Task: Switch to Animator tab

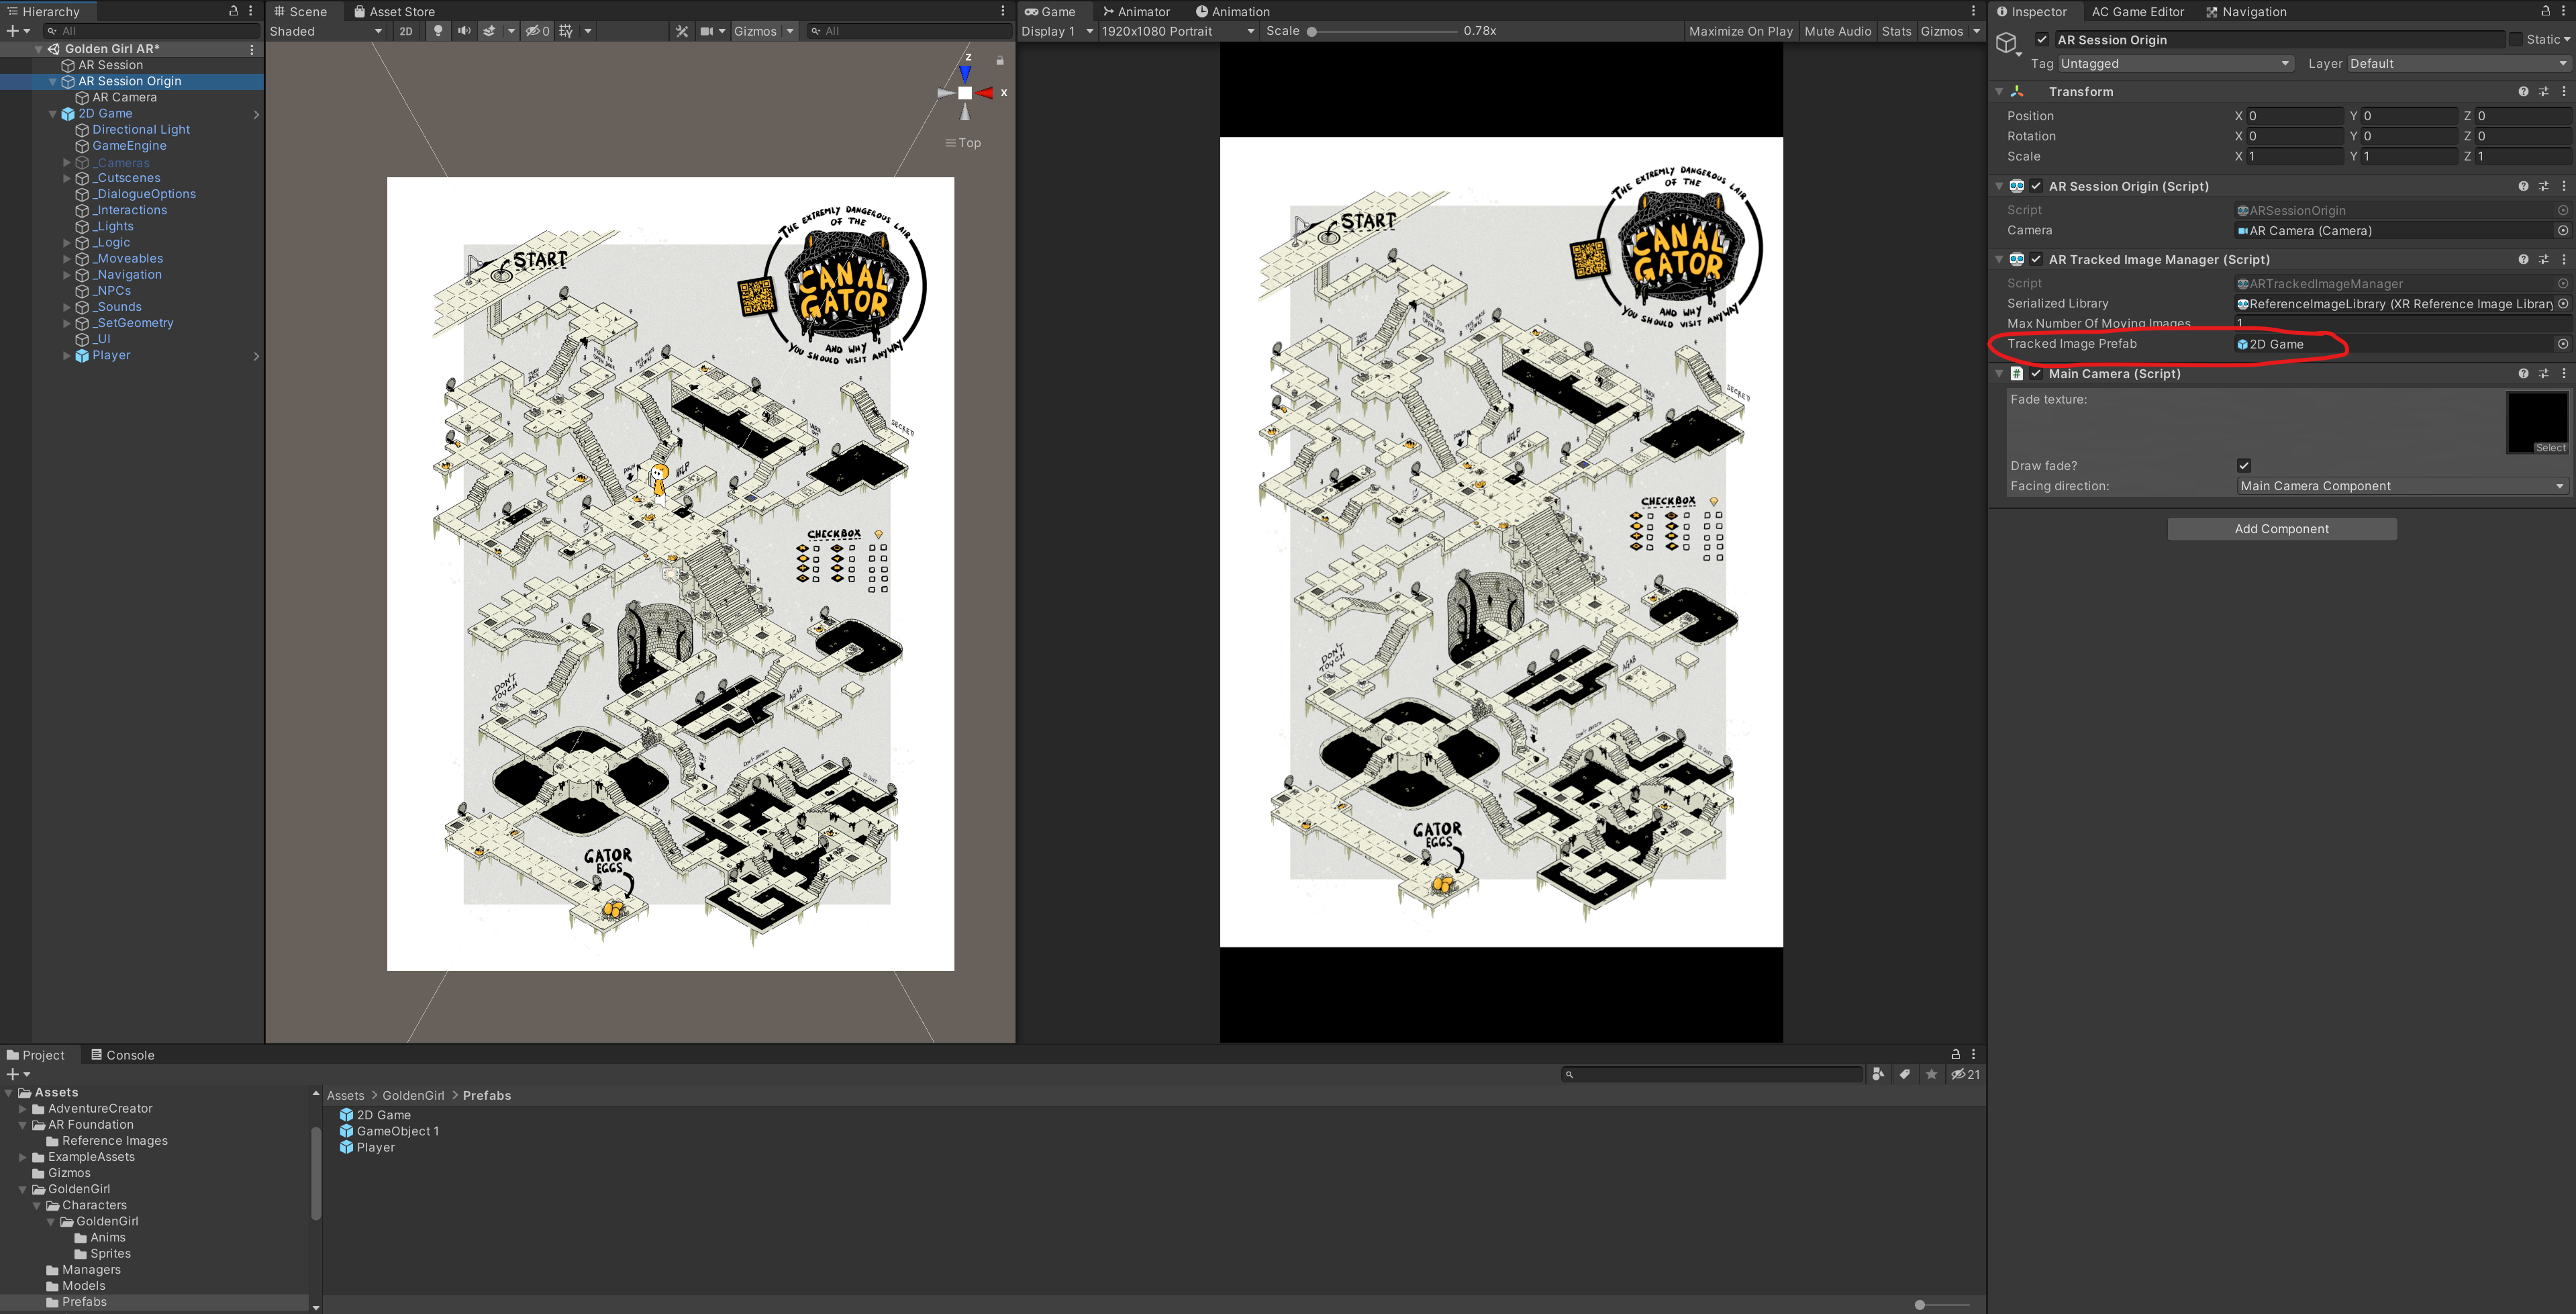Action: 1136,12
